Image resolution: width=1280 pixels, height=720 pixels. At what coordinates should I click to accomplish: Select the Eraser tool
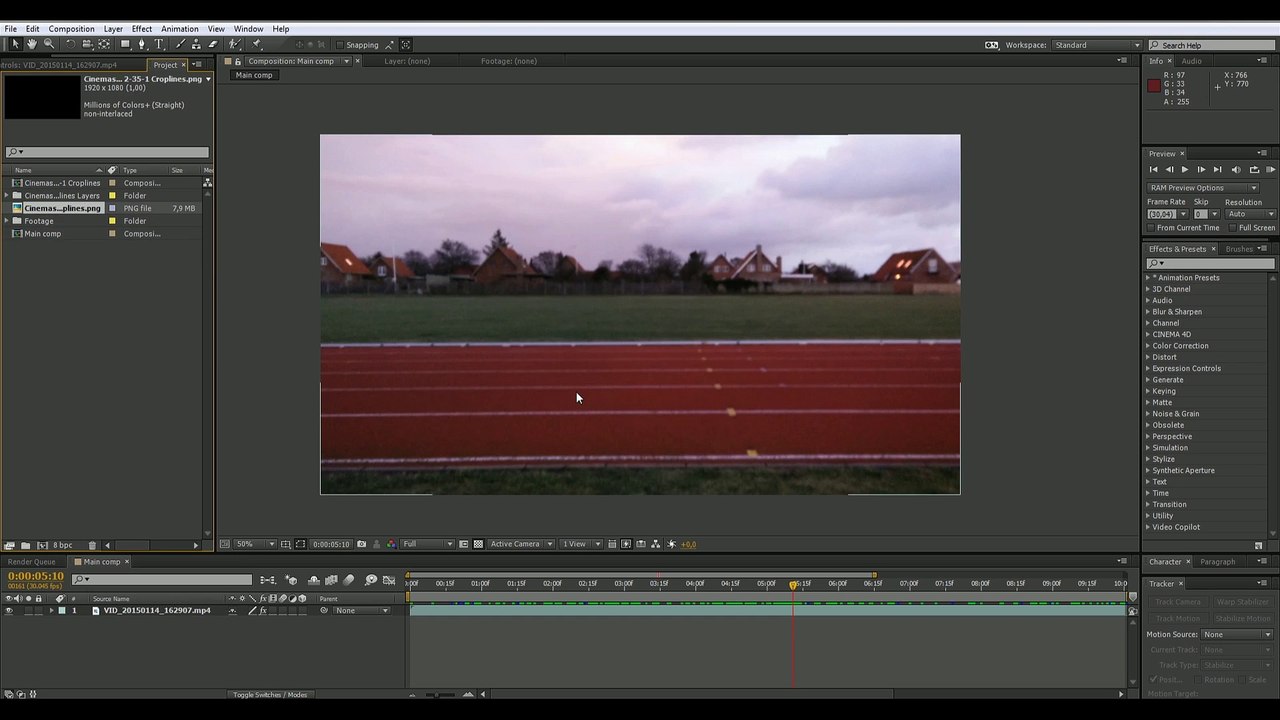point(213,44)
